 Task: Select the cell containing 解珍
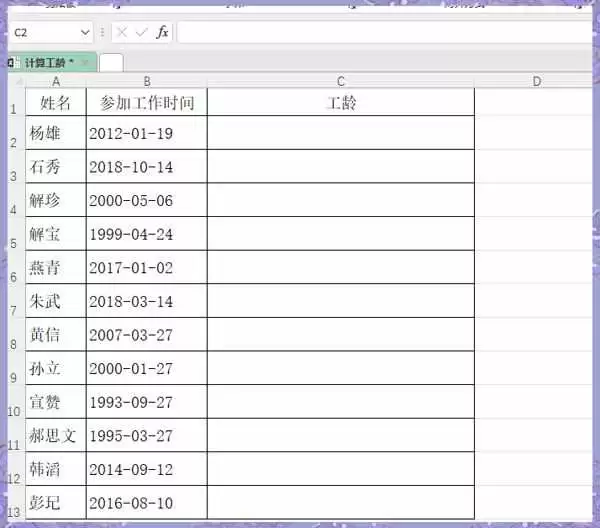point(56,200)
